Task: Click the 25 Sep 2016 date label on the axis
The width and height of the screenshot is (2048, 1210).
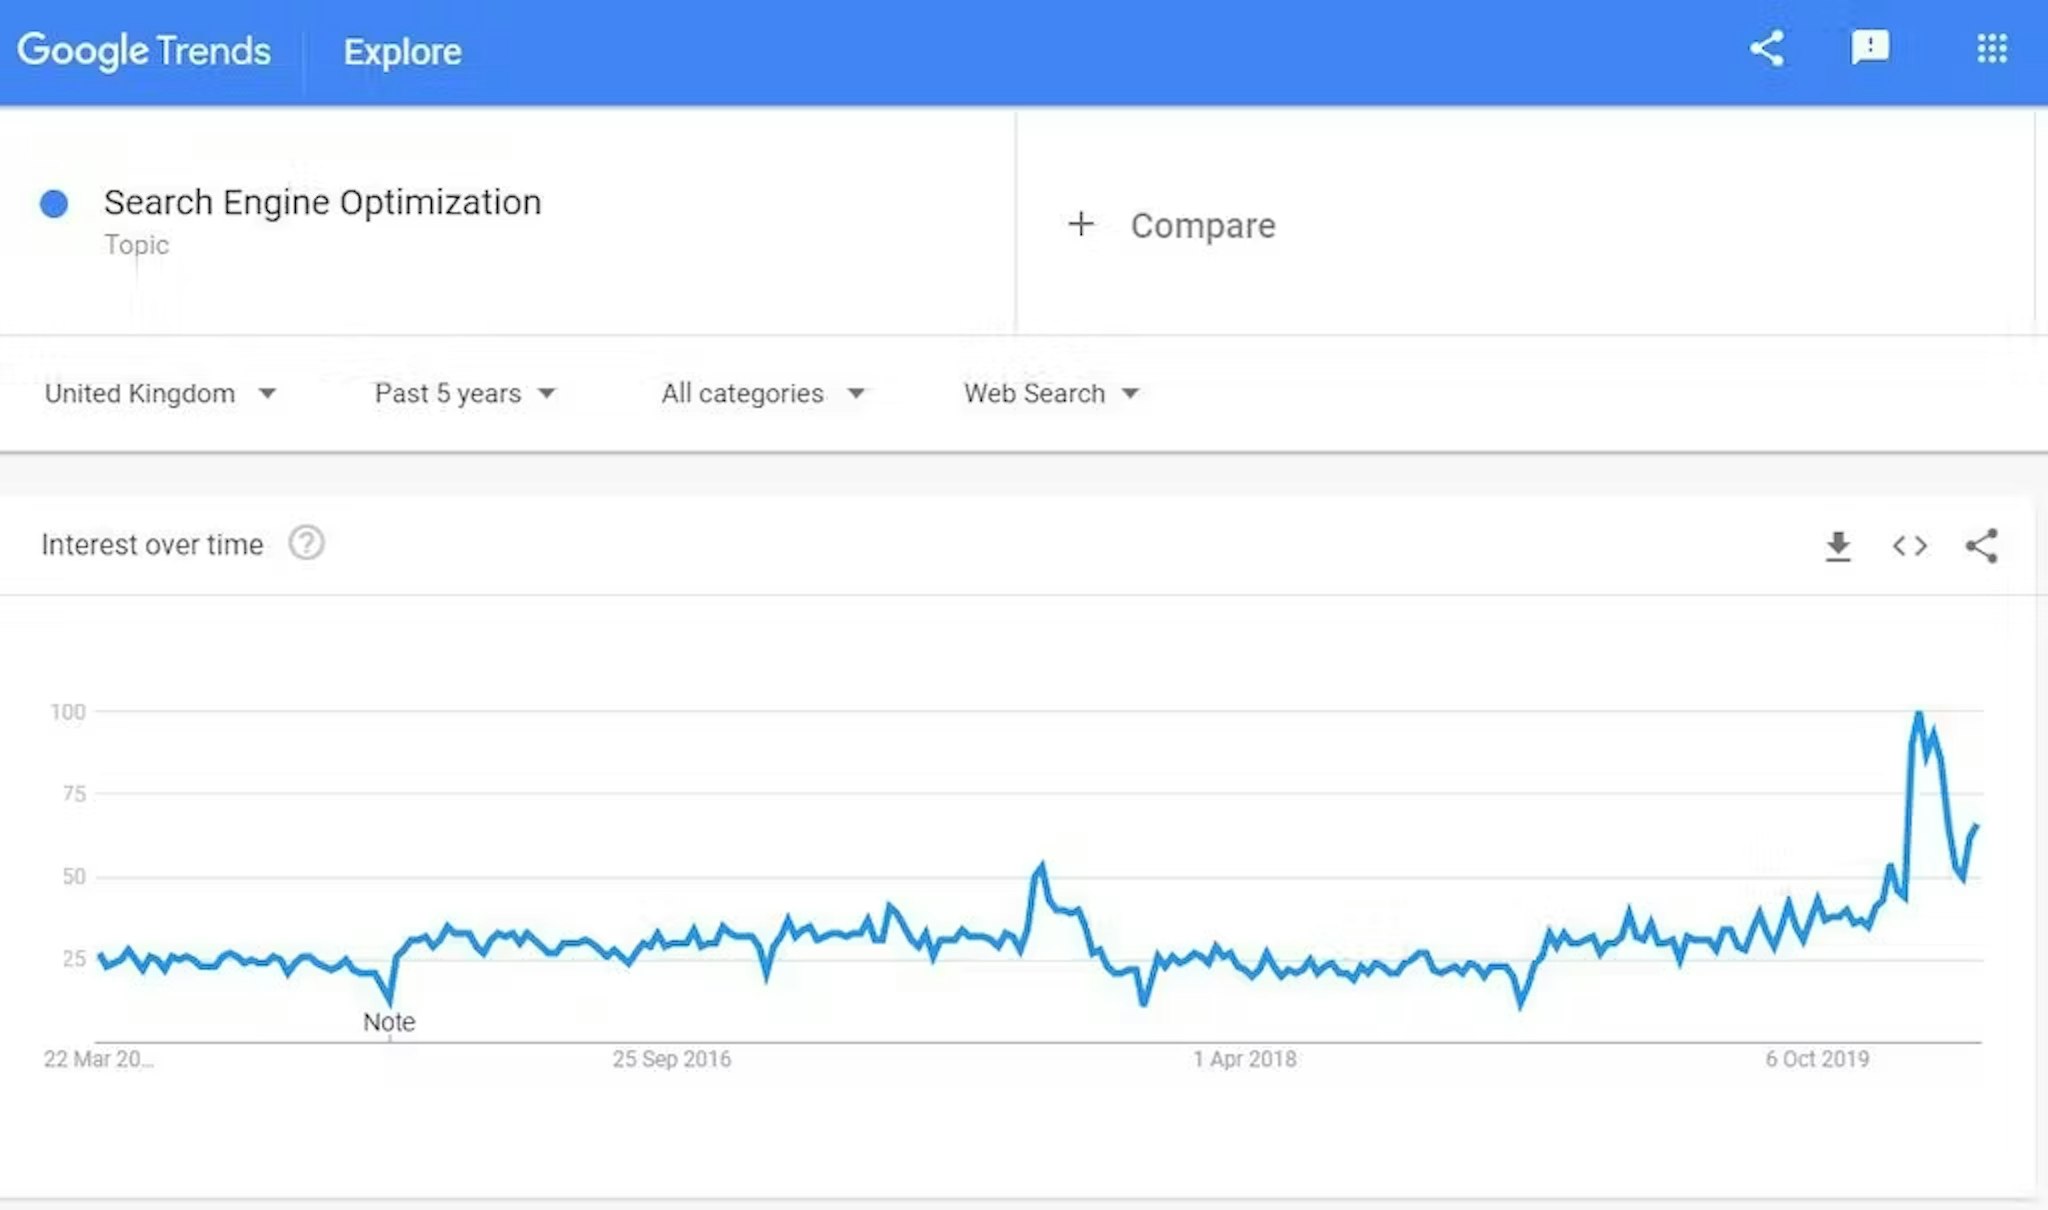Action: pos(672,1059)
